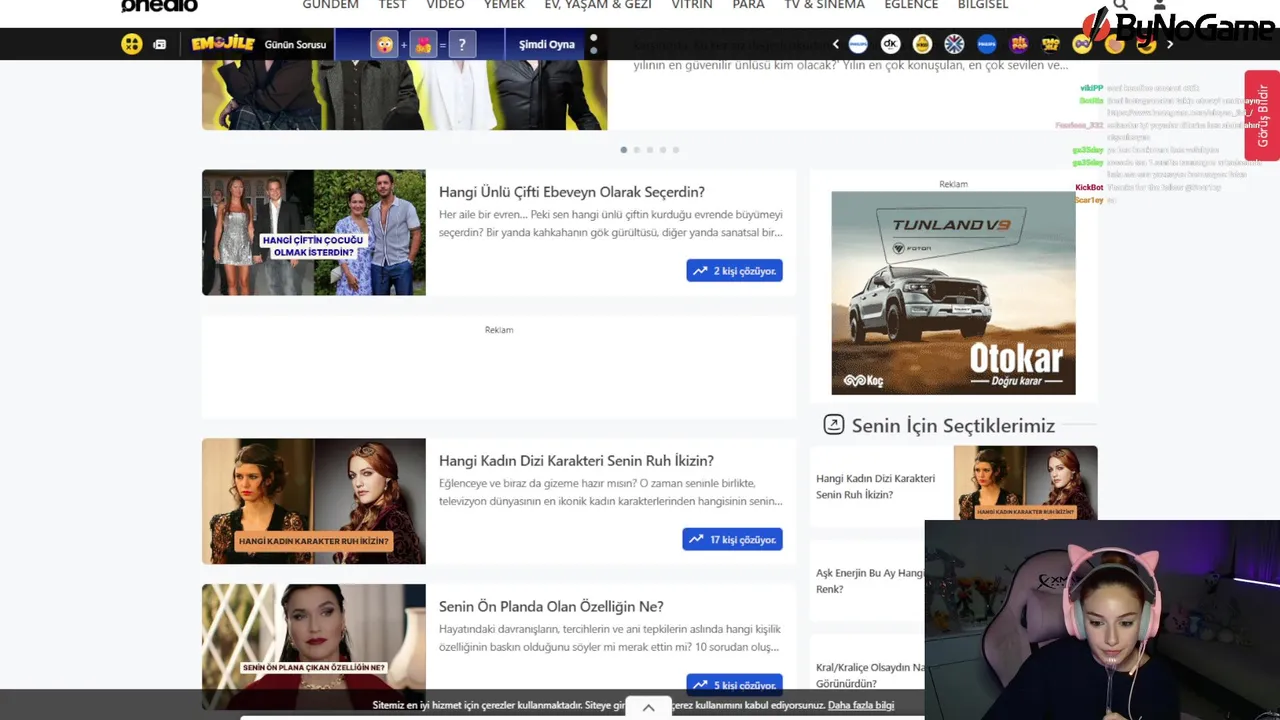Open the red Görüş Bildir feedback tab
The height and width of the screenshot is (720, 1280).
pyautogui.click(x=1262, y=115)
